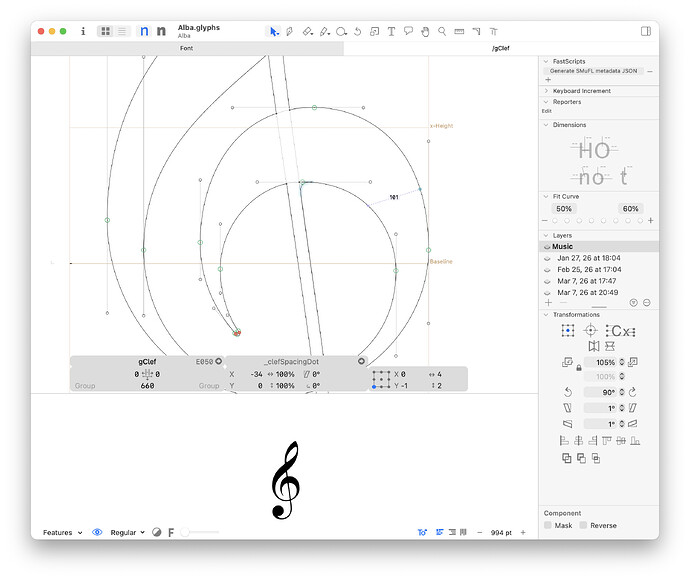The width and height of the screenshot is (690, 580).
Task: Collapse the FastScripts section
Action: point(546,62)
